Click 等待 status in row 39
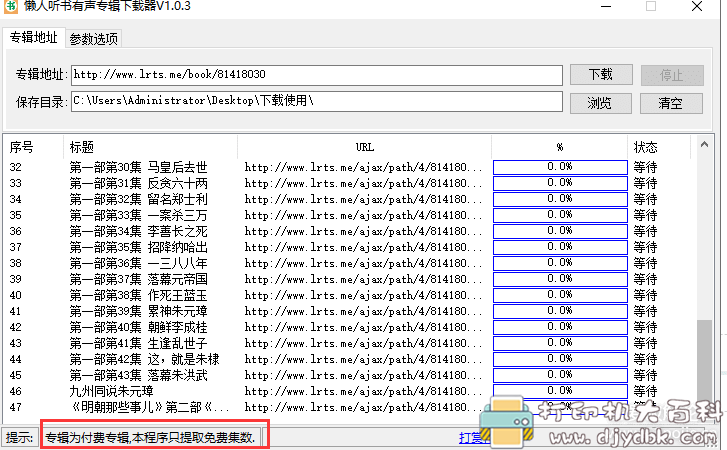 [x=645, y=279]
